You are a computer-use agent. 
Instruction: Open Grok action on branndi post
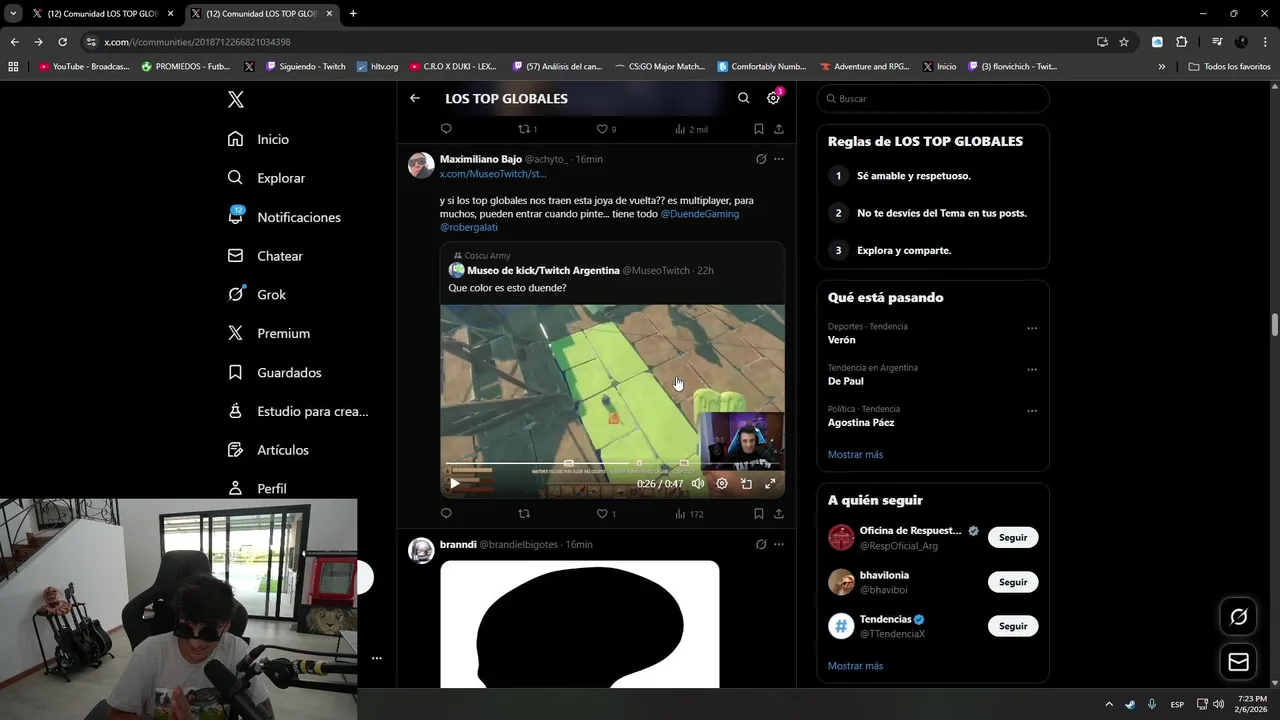point(761,544)
